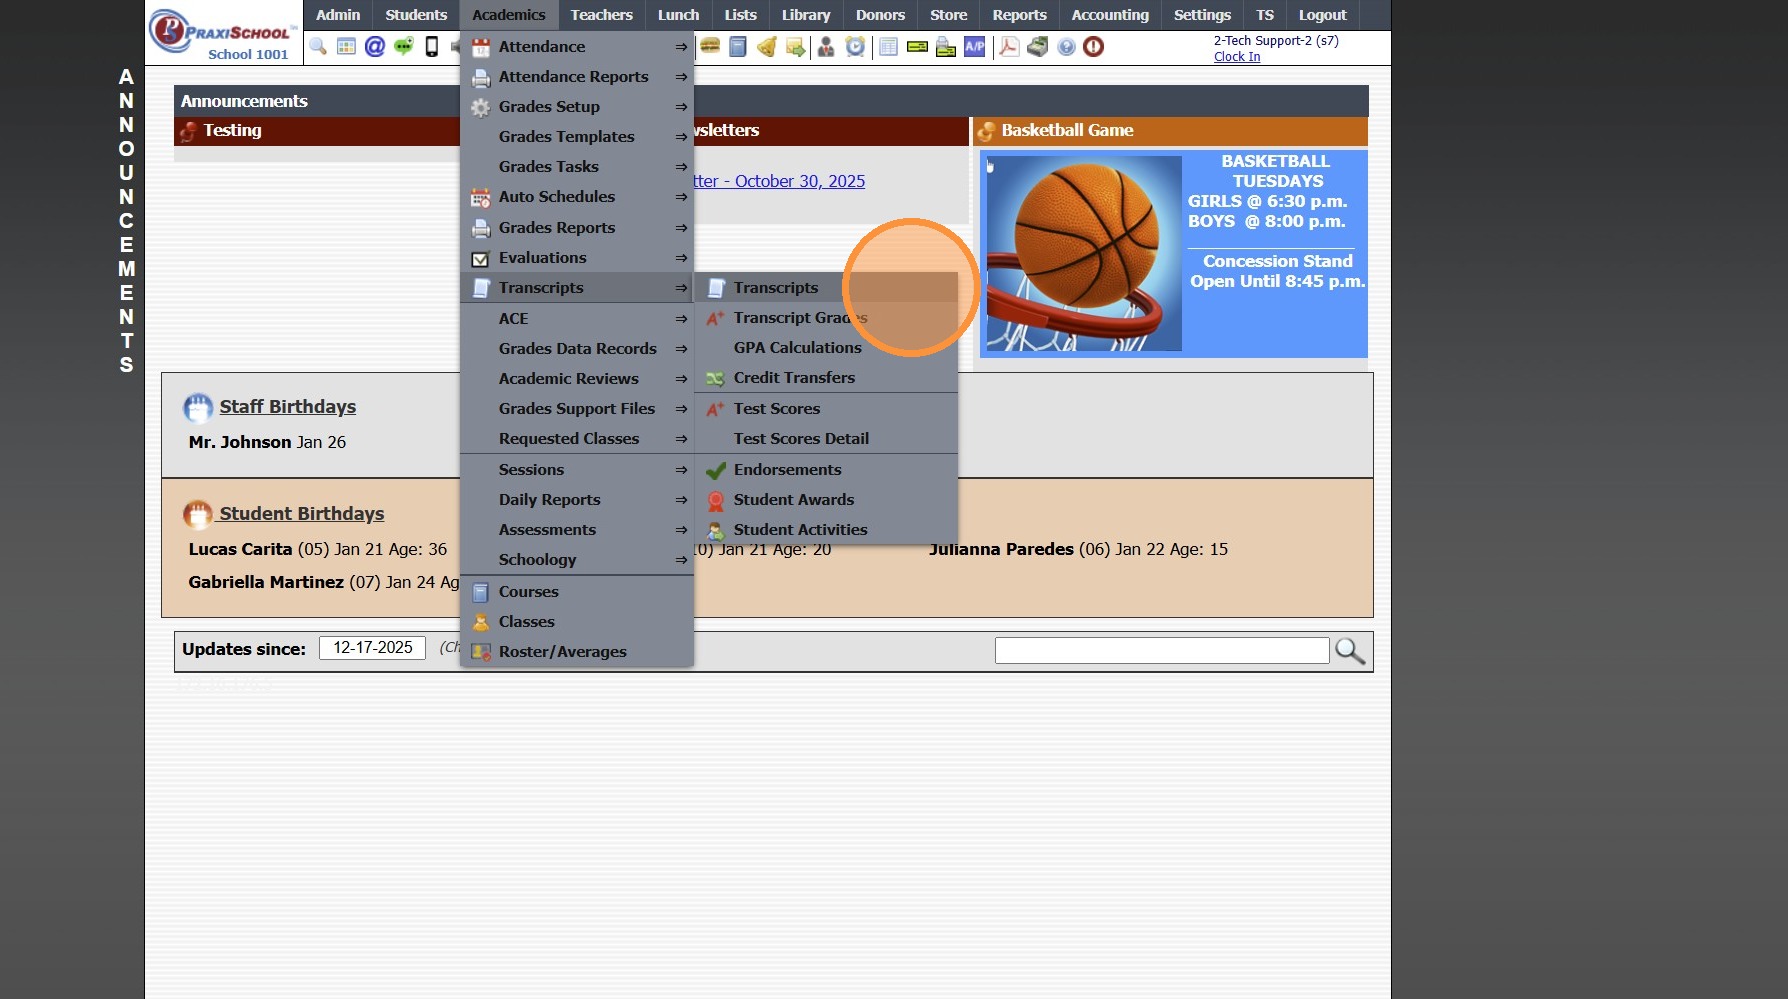Viewport: 1788px width, 999px height.
Task: Click the blue book toolbar icon
Action: point(738,47)
